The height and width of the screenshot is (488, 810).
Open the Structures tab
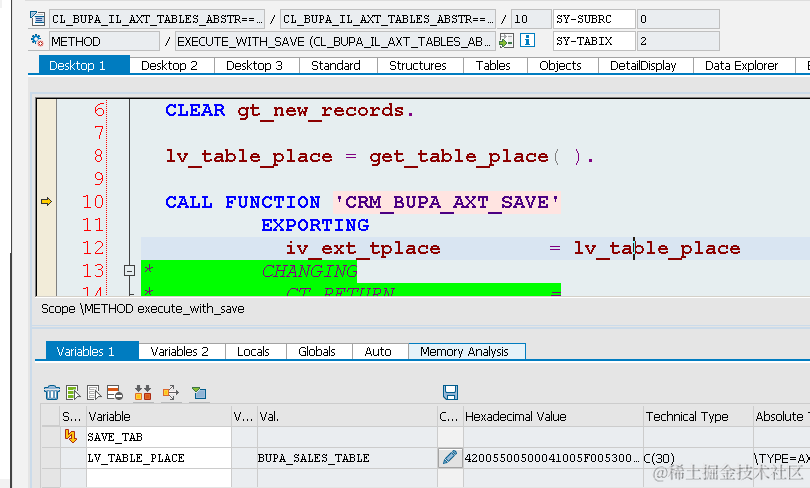(418, 66)
